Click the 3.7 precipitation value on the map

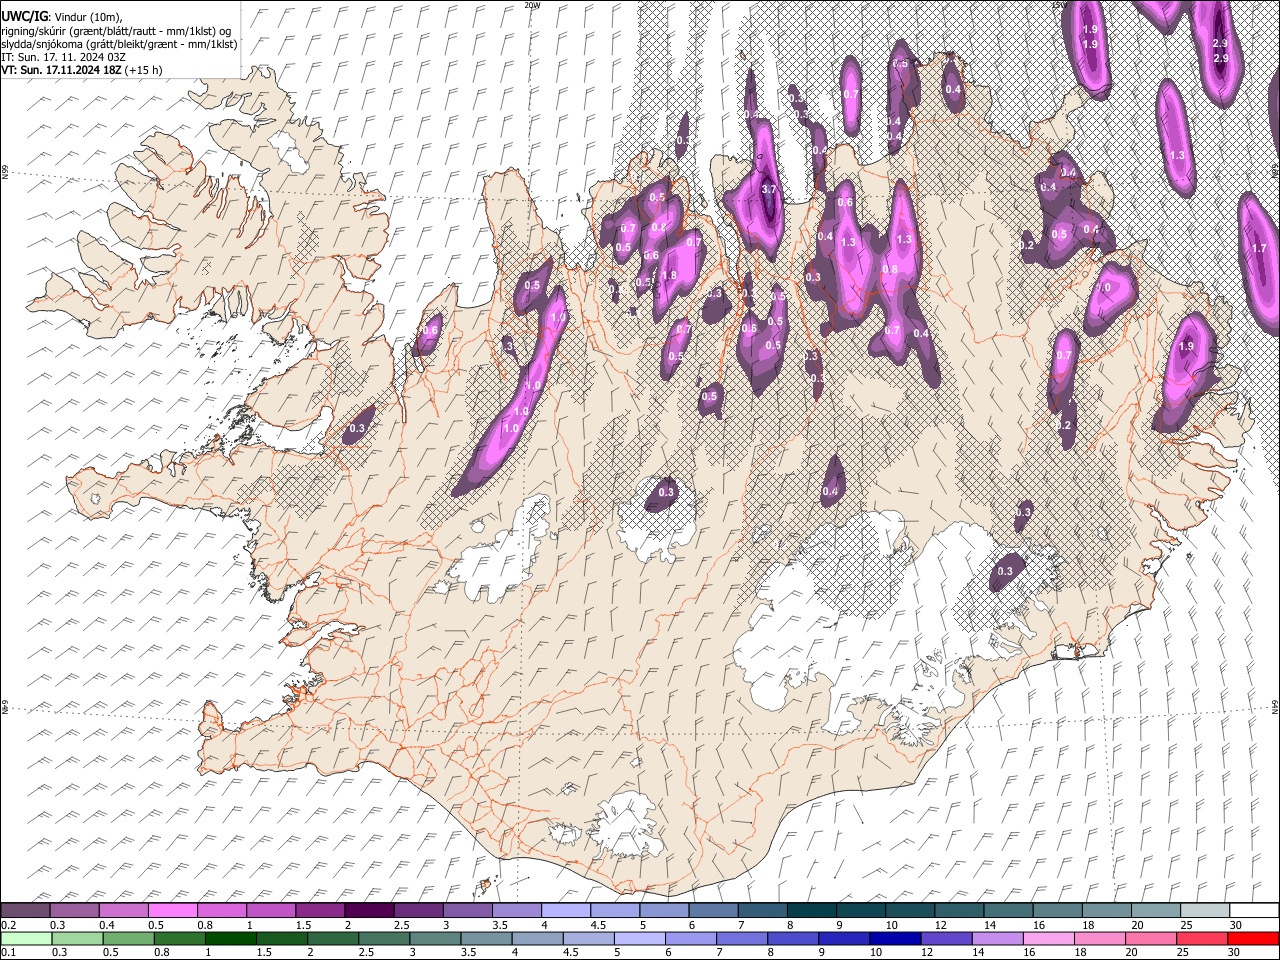tap(769, 189)
